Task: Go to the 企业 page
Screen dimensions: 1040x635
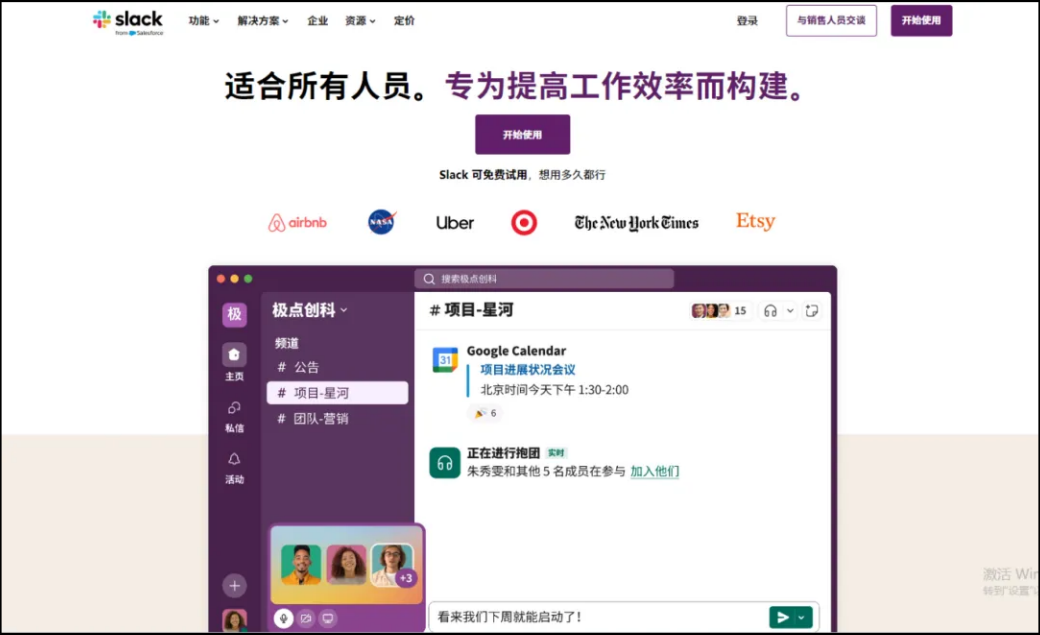Action: pyautogui.click(x=318, y=21)
